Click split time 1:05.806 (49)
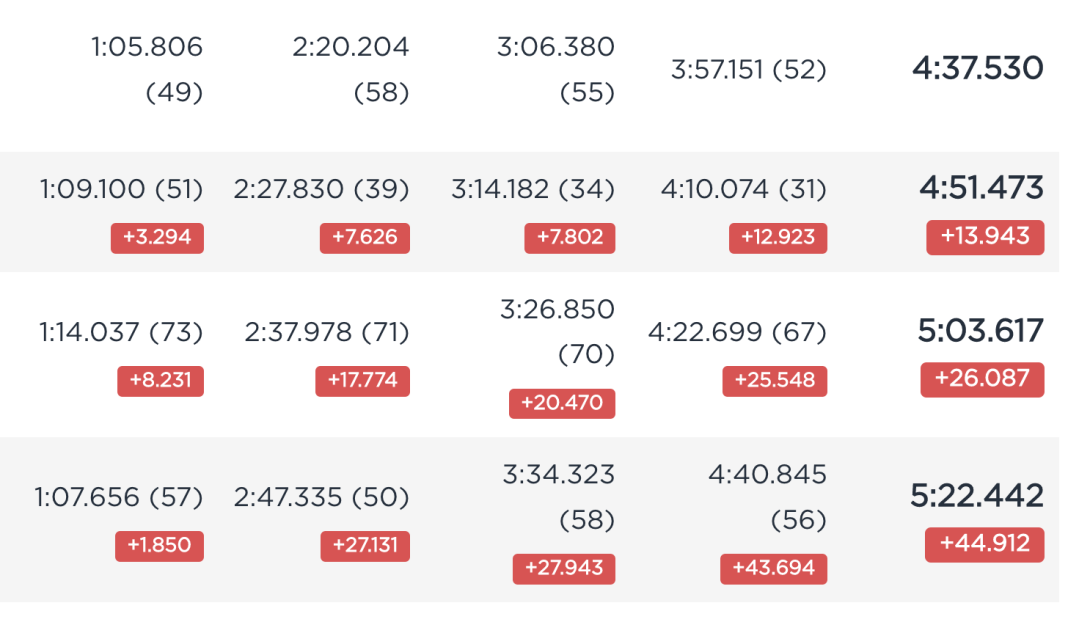This screenshot has width=1090, height=622. [x=147, y=69]
